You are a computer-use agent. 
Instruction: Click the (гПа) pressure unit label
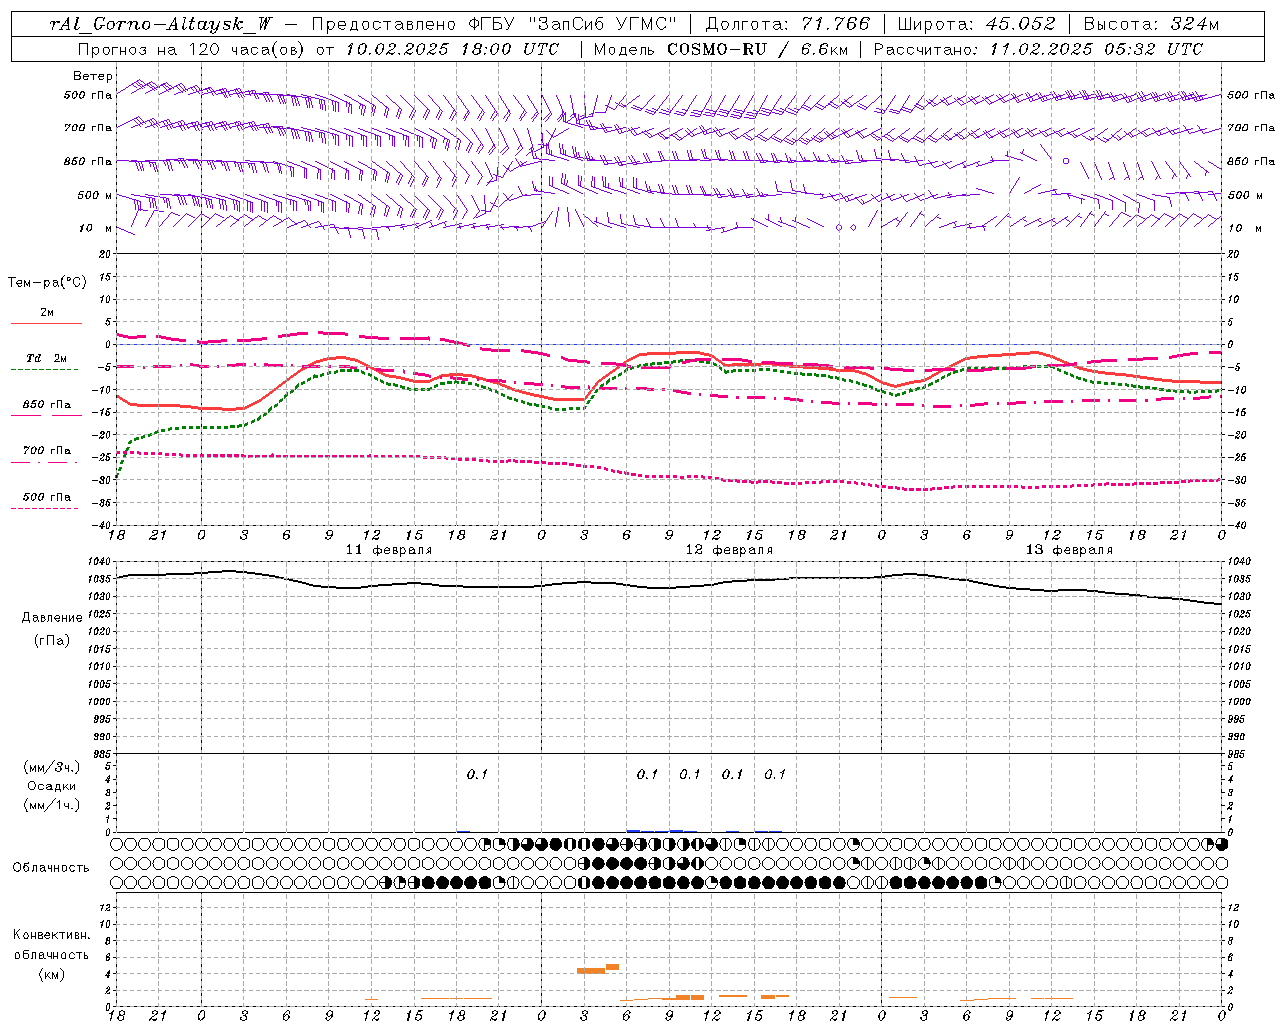coord(52,640)
